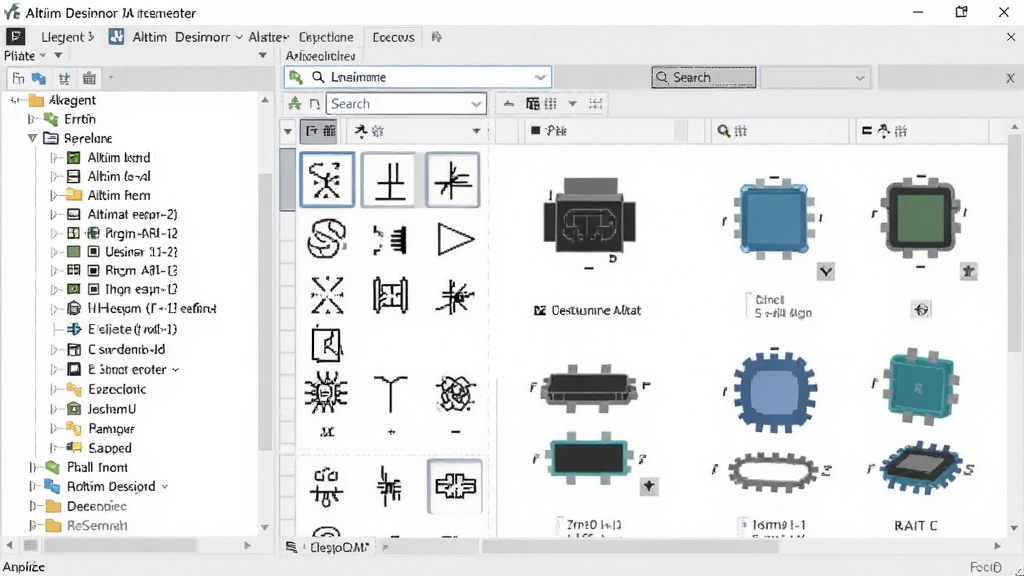Select the capacitor-like symbol in top row
1024x576 pixels.
coord(390,180)
